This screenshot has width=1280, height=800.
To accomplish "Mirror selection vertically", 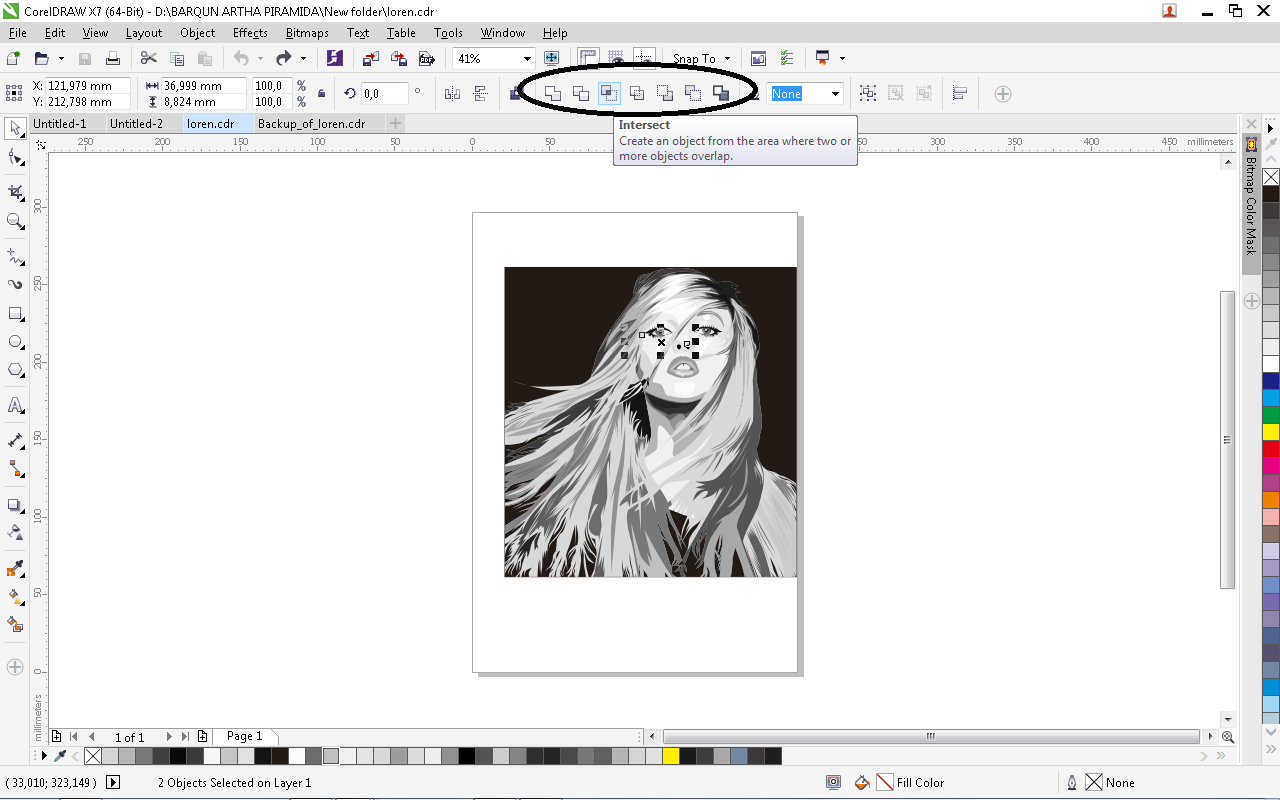I will [x=480, y=93].
